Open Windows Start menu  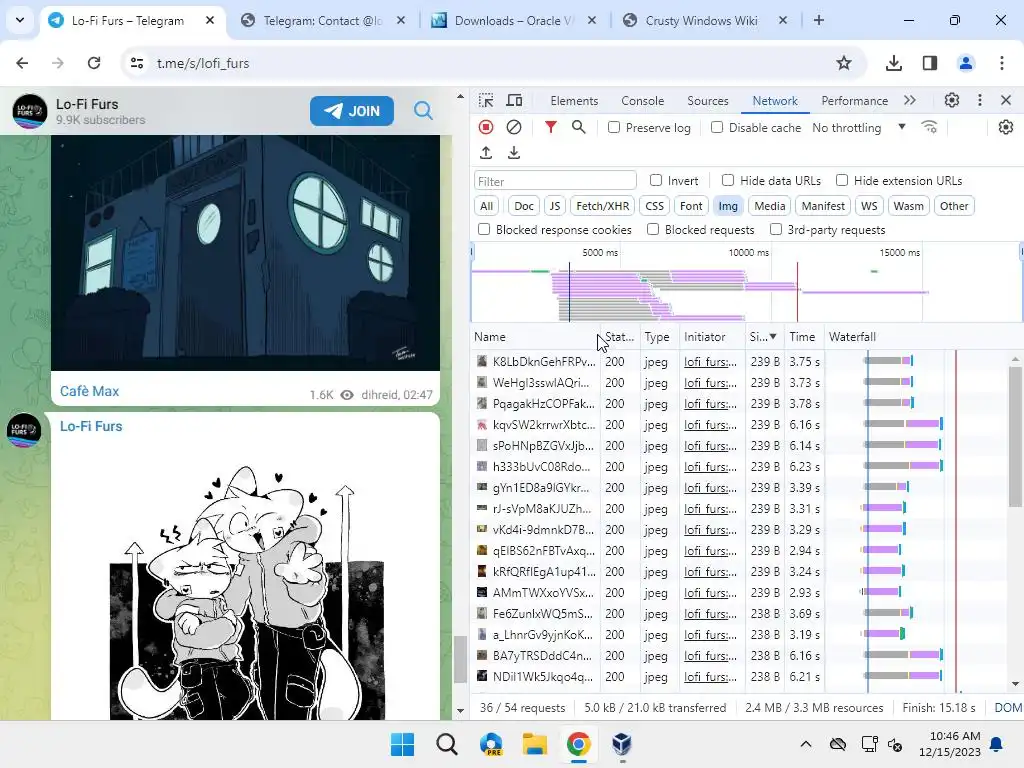(402, 744)
